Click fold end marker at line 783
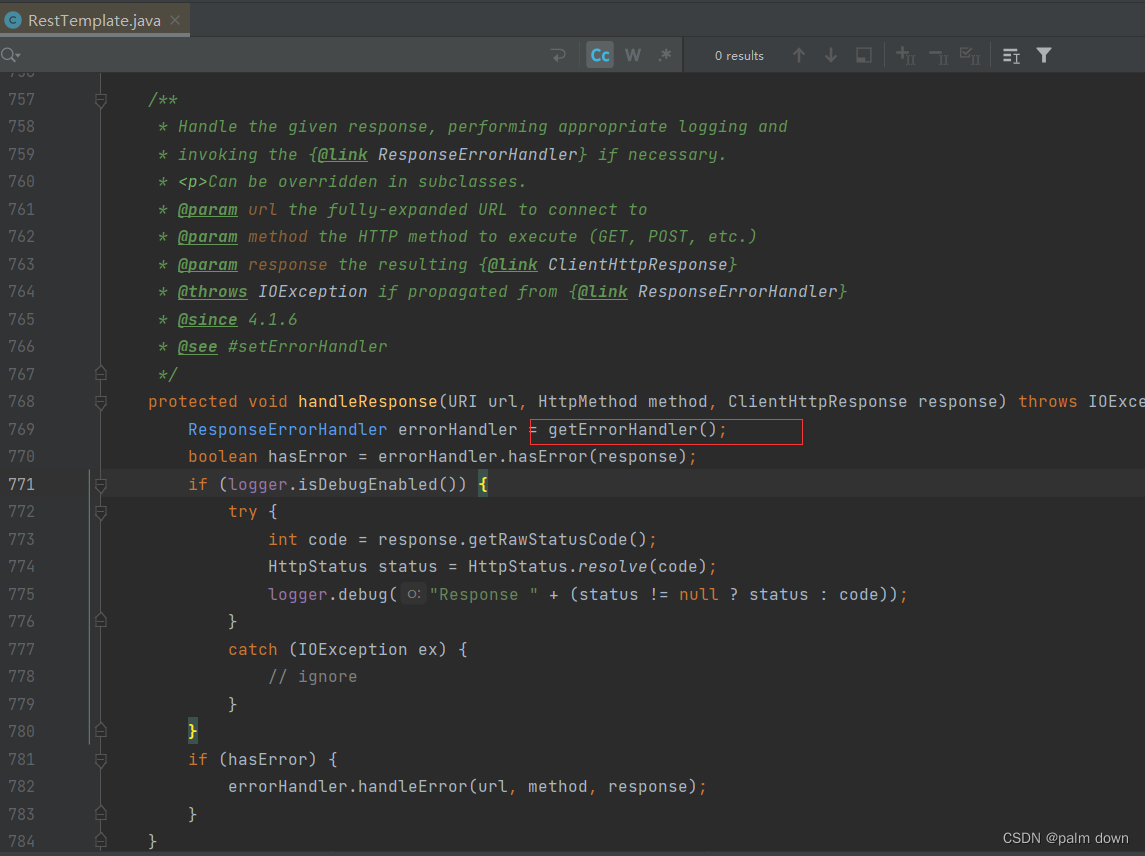The width and height of the screenshot is (1145, 856). tap(101, 814)
